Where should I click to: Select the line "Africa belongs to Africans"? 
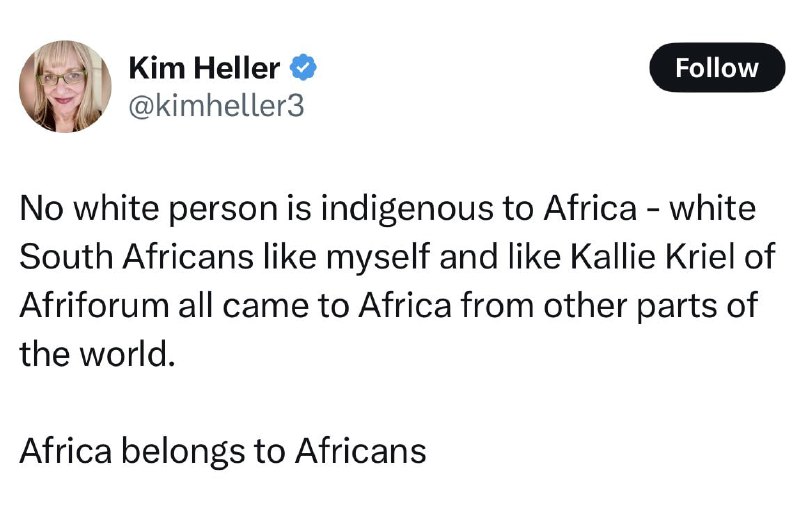pyautogui.click(x=222, y=451)
